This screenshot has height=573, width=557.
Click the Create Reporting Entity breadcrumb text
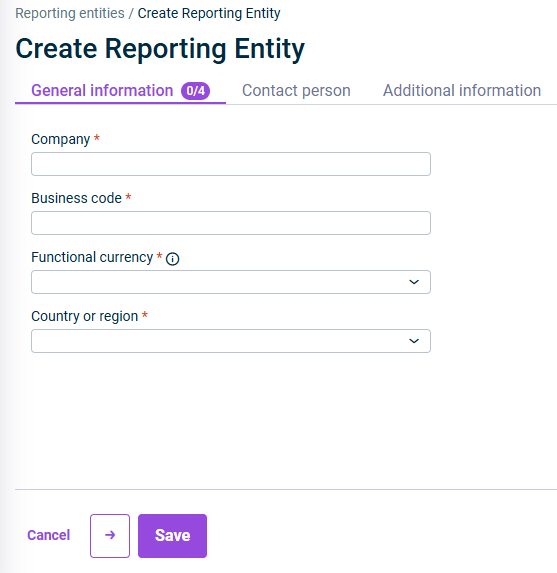(x=209, y=13)
